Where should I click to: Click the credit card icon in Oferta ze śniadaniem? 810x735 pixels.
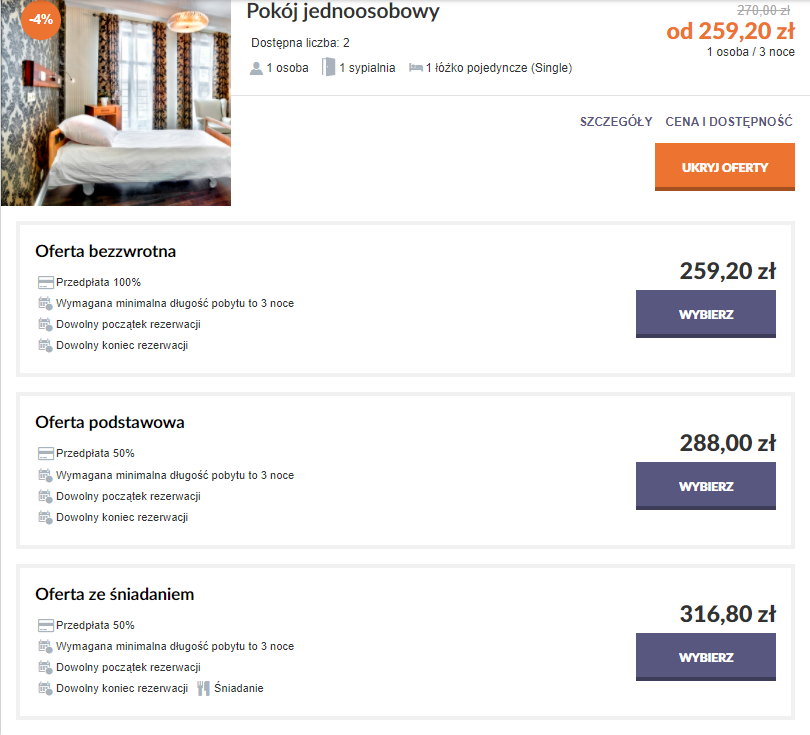[45, 625]
